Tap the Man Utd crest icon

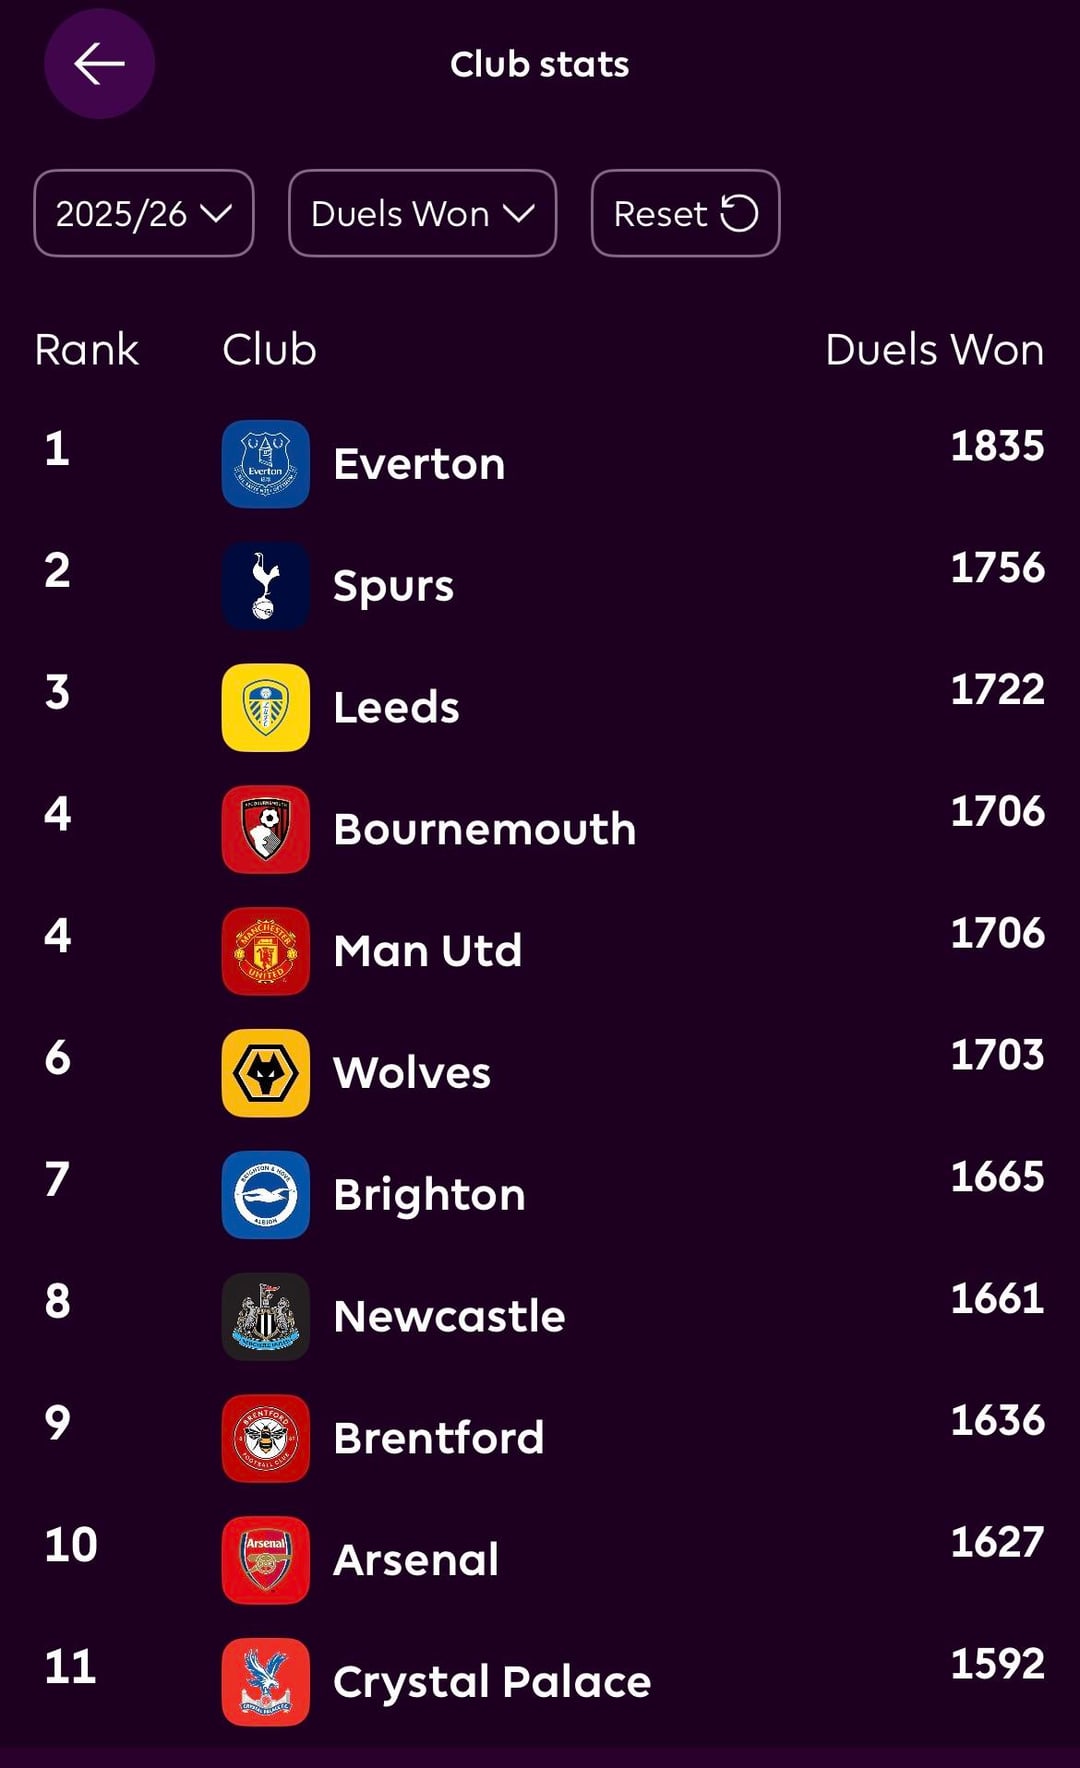(265, 951)
